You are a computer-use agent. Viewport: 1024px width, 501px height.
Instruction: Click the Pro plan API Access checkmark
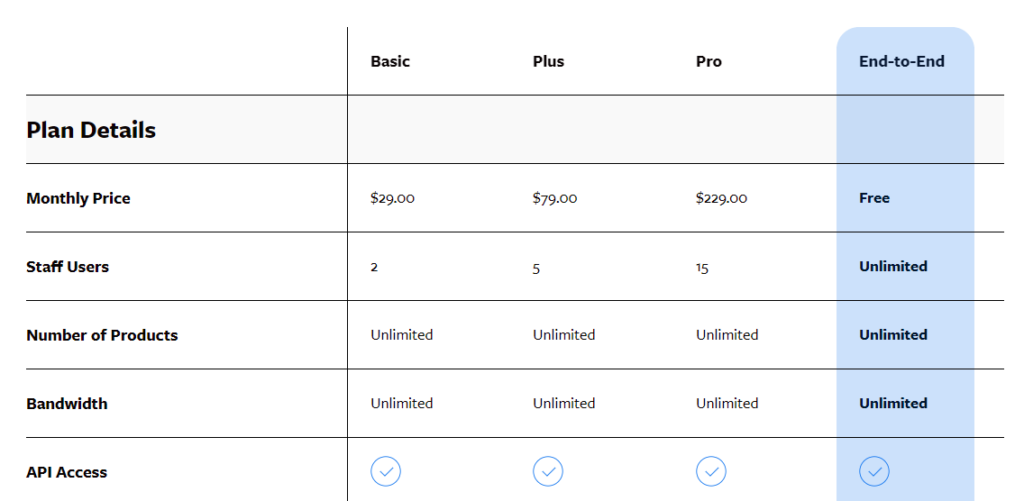coord(711,472)
